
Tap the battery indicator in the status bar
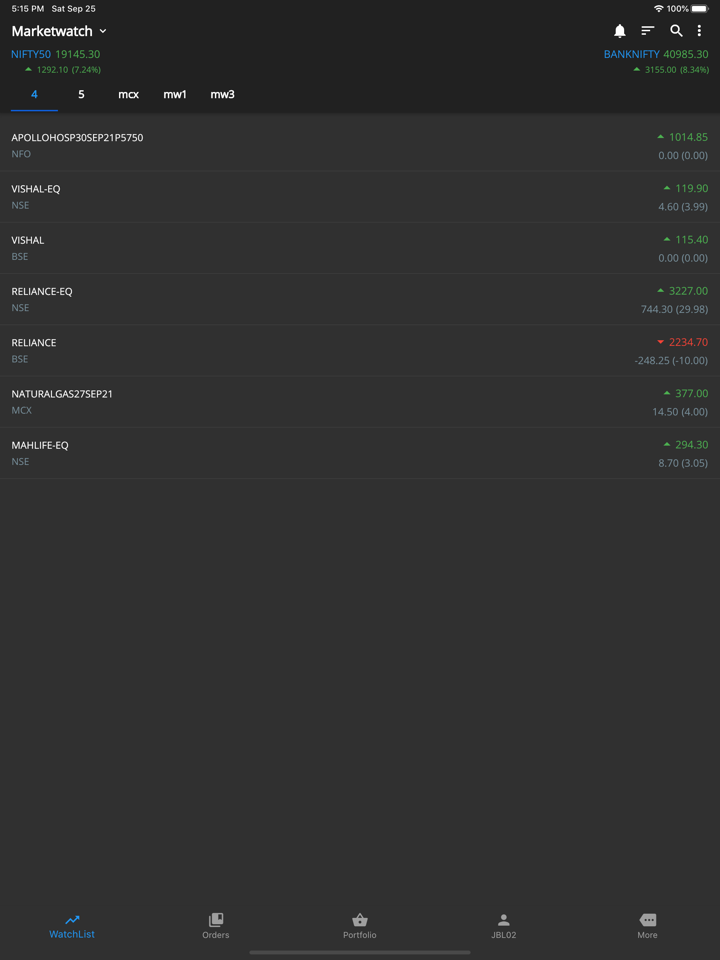pyautogui.click(x=701, y=8)
